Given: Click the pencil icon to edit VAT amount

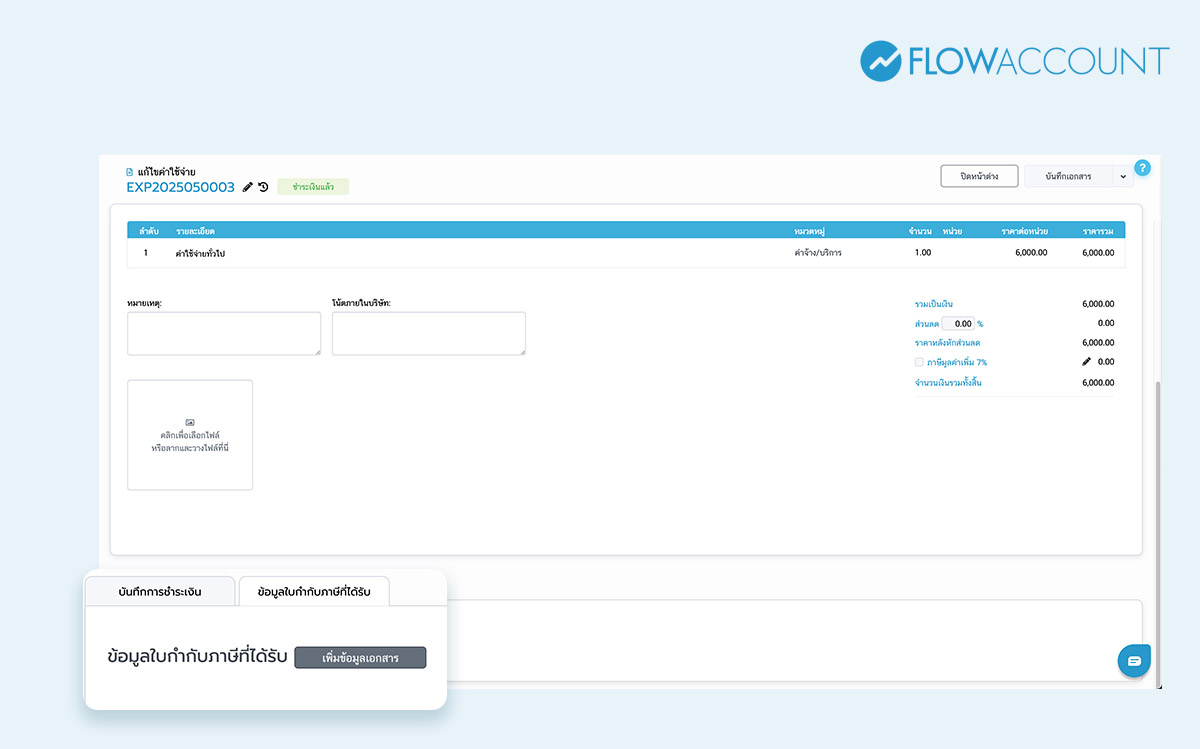Looking at the screenshot, I should point(1087,362).
